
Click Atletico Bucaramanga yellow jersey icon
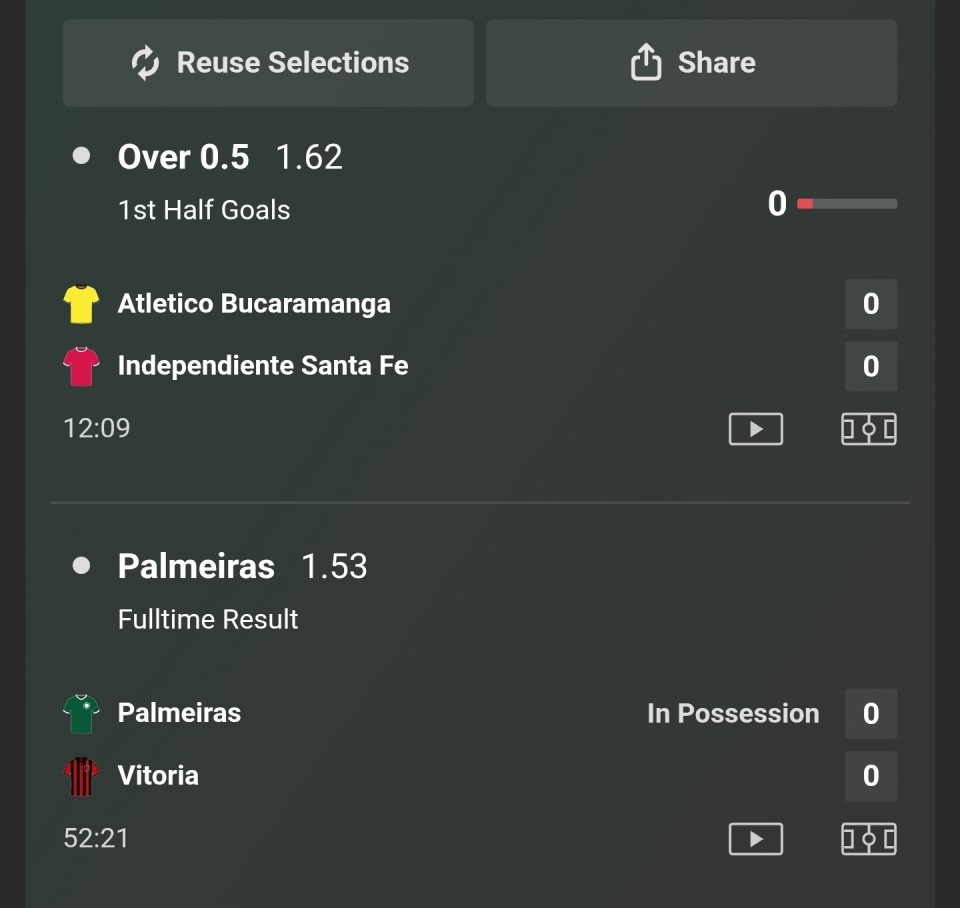click(81, 304)
